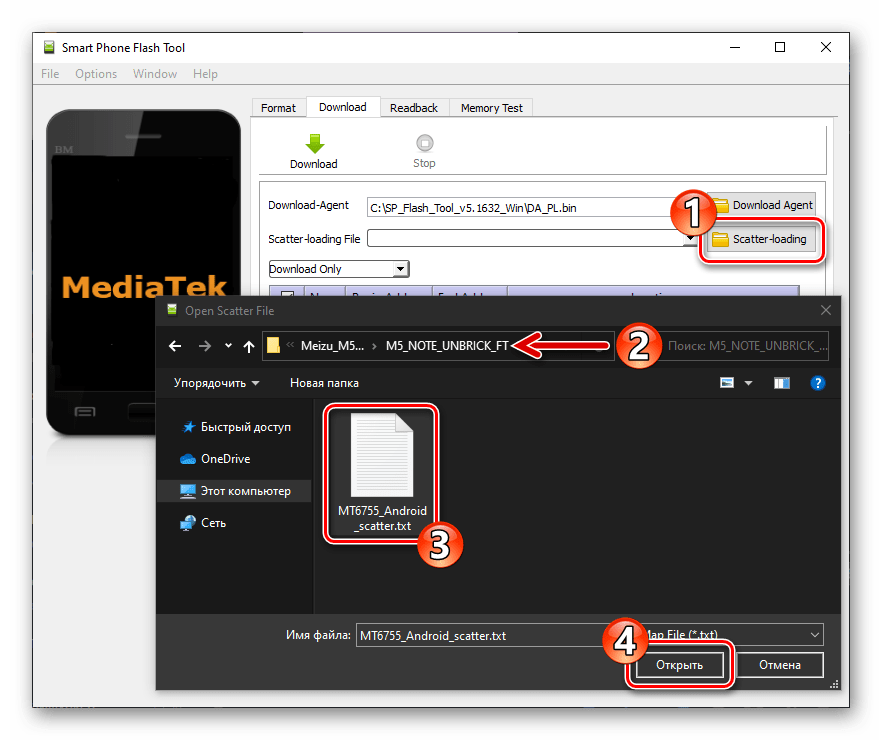The image size is (882, 740).
Task: Open the Help menu
Action: pyautogui.click(x=205, y=74)
